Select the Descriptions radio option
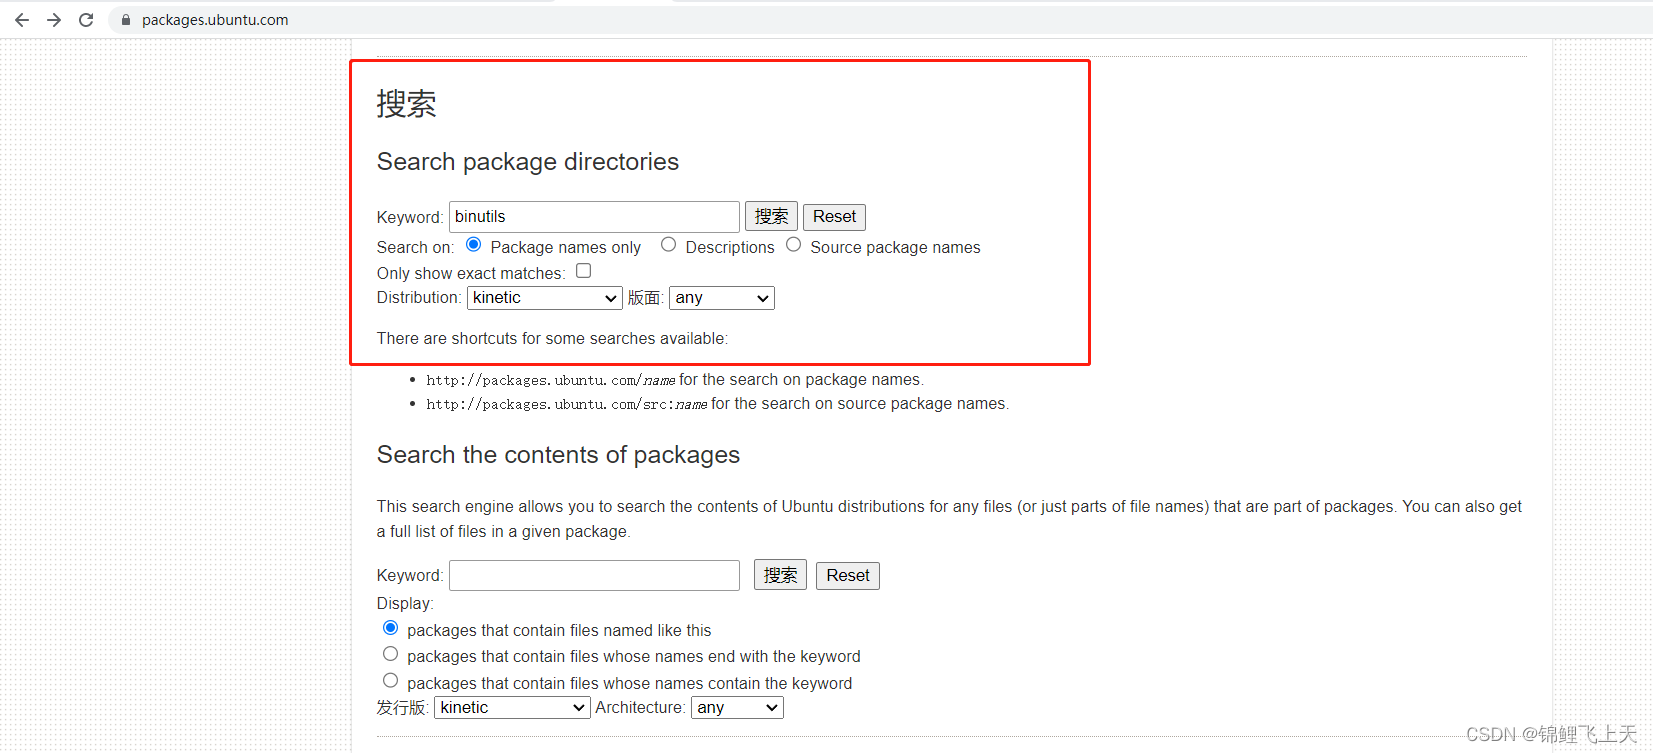 point(669,245)
